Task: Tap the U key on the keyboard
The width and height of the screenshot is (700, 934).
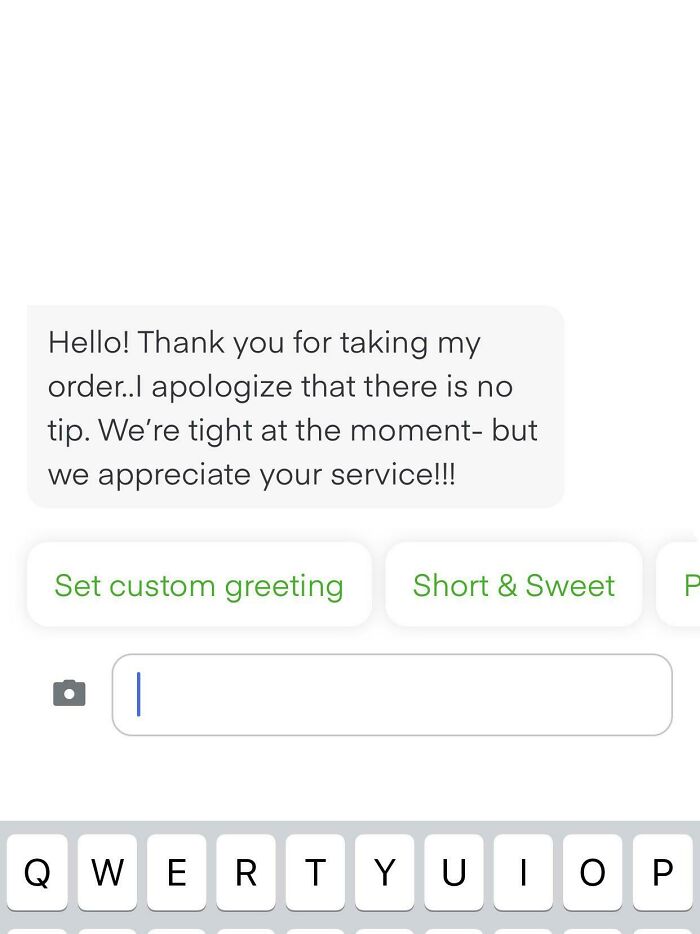Action: 454,872
